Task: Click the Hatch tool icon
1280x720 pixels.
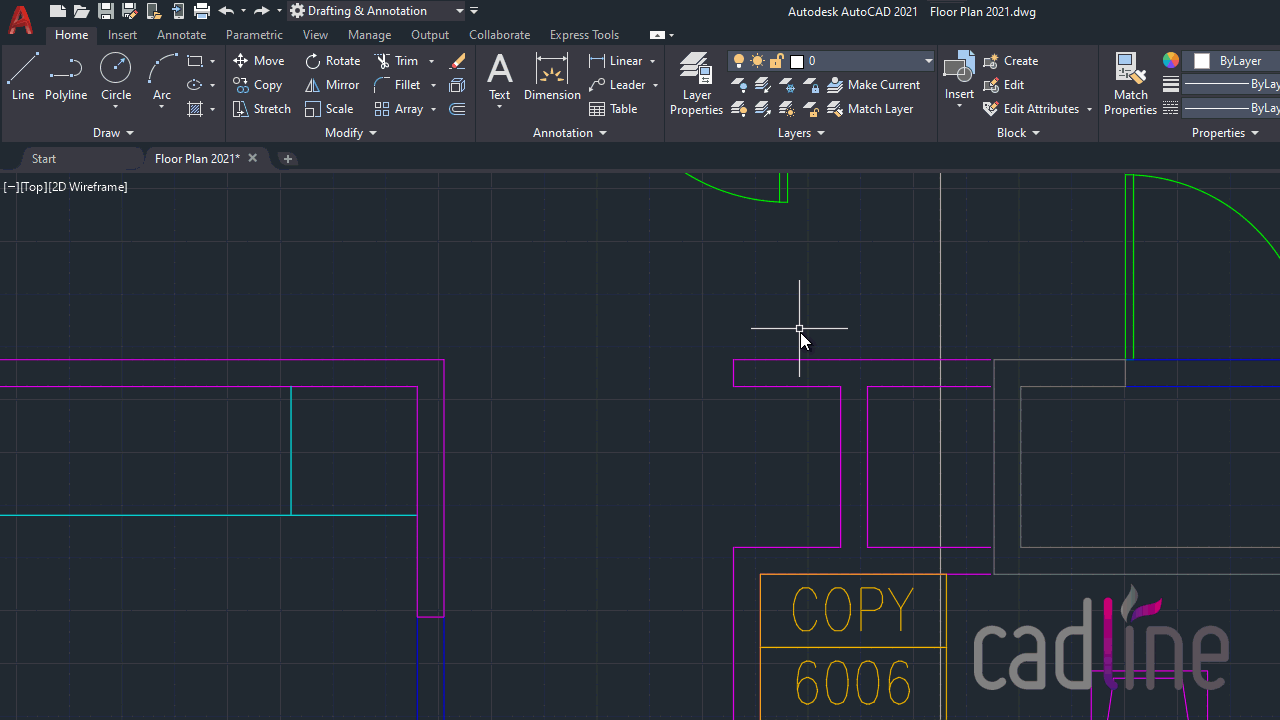Action: [x=195, y=109]
